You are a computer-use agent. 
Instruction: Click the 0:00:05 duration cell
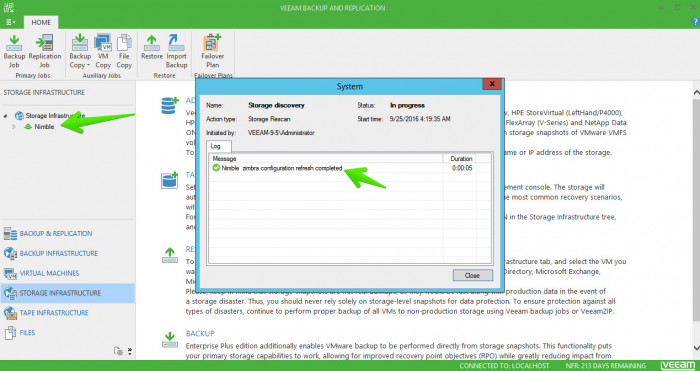462,168
